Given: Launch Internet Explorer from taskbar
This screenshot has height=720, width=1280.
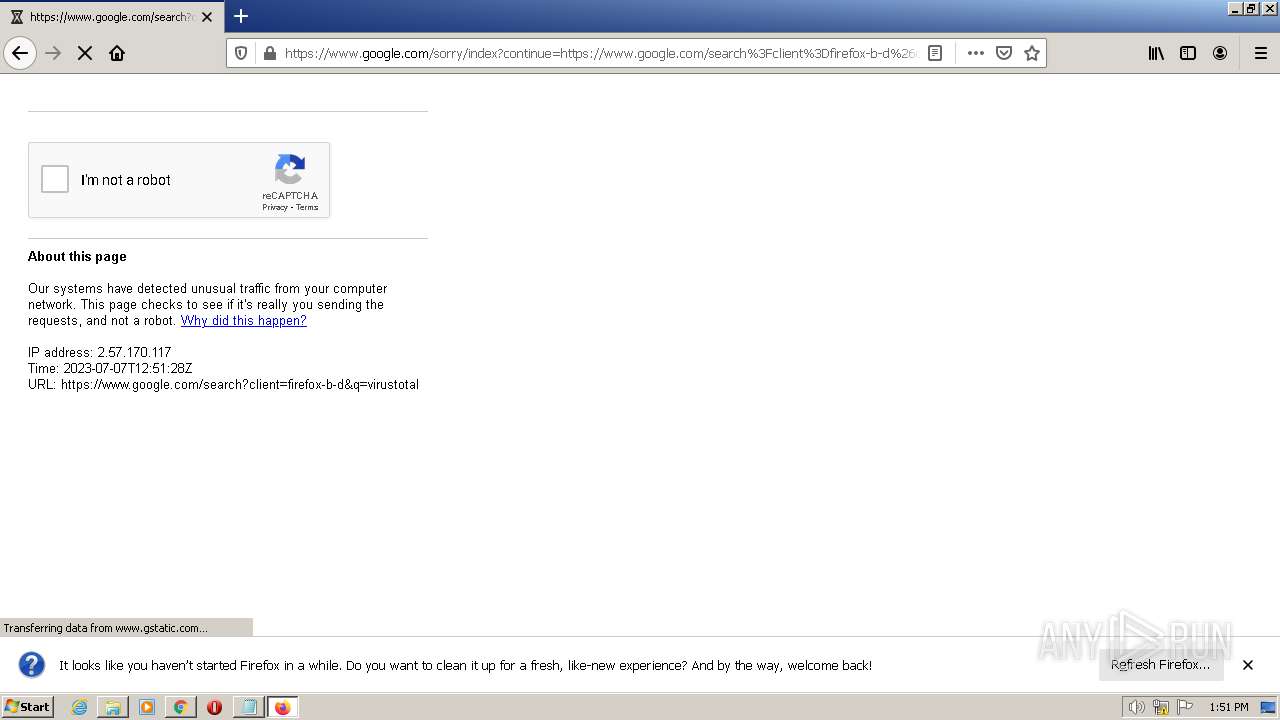Looking at the screenshot, I should click(80, 707).
